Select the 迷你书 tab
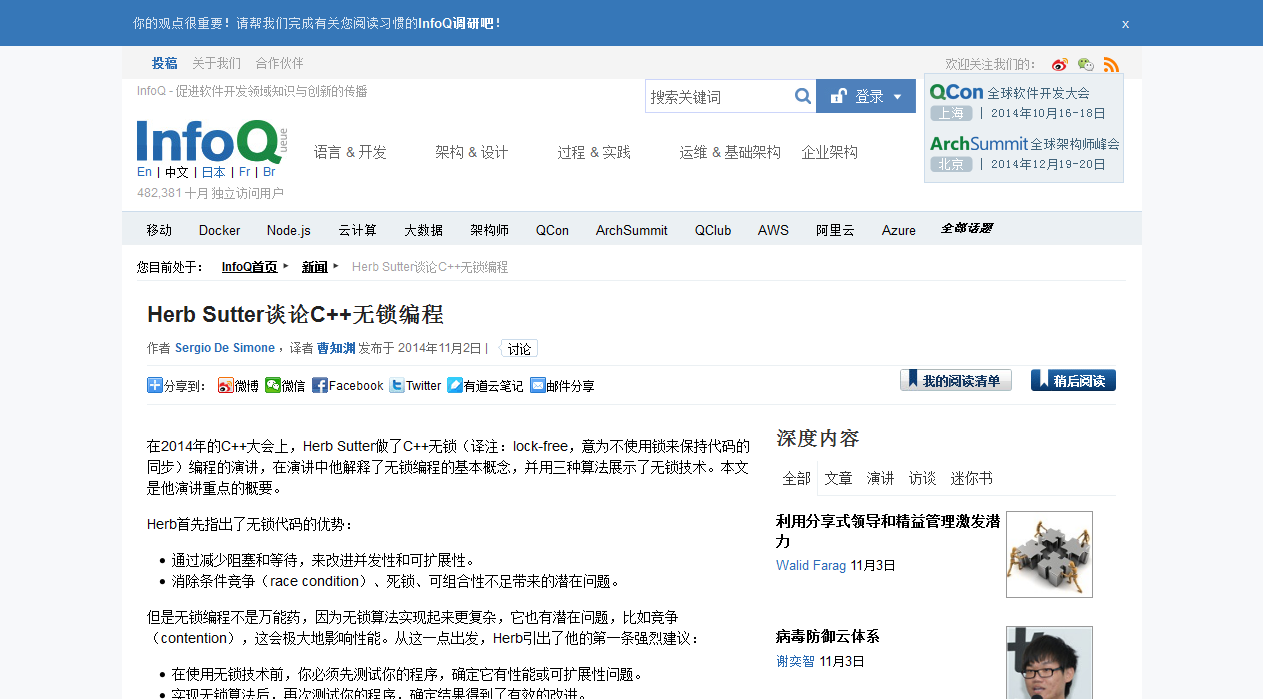The image size is (1263, 699). pyautogui.click(x=971, y=478)
